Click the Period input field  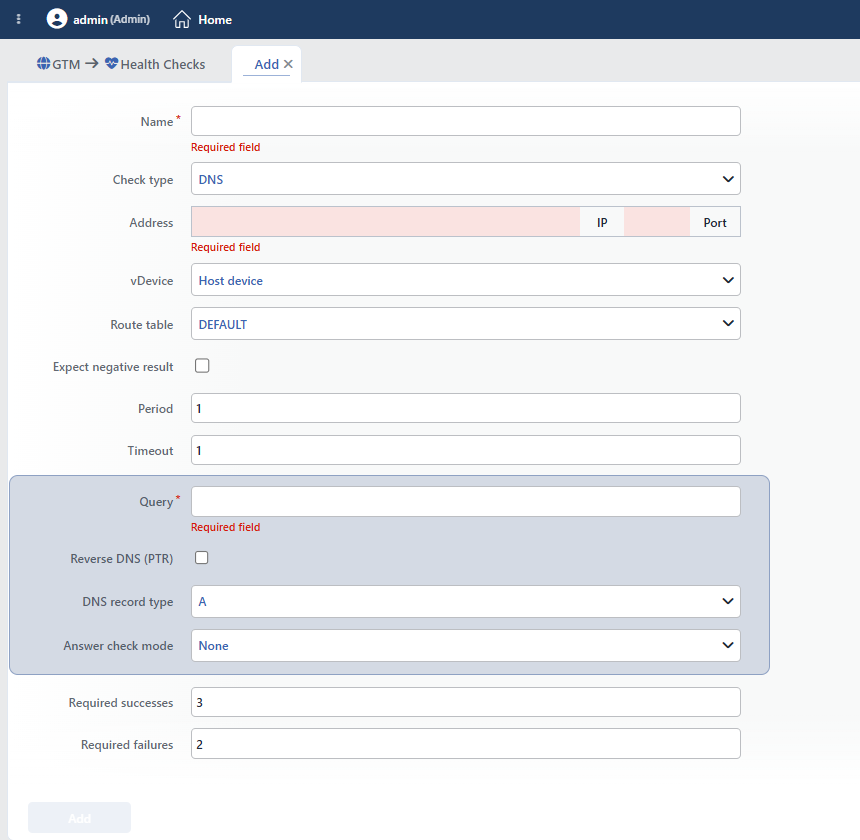(x=466, y=408)
